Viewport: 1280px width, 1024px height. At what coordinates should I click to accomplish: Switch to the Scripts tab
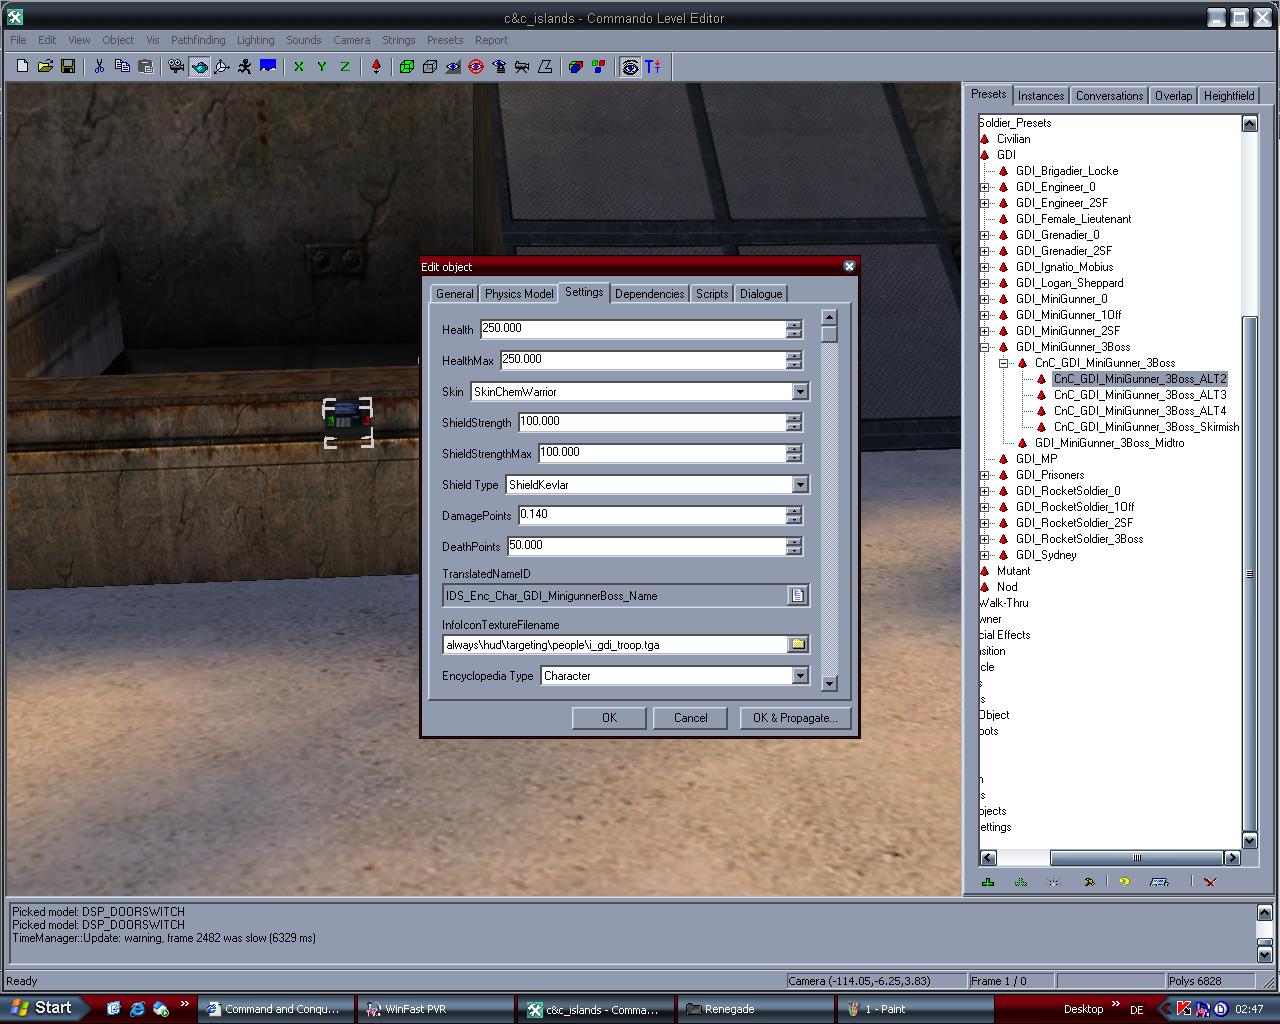[x=712, y=294]
